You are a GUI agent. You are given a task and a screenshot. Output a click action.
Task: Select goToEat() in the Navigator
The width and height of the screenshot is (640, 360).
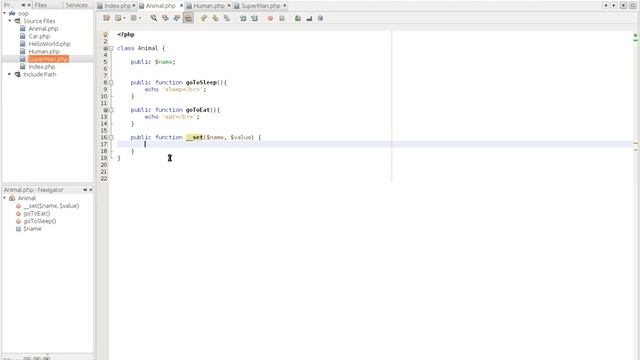point(37,213)
